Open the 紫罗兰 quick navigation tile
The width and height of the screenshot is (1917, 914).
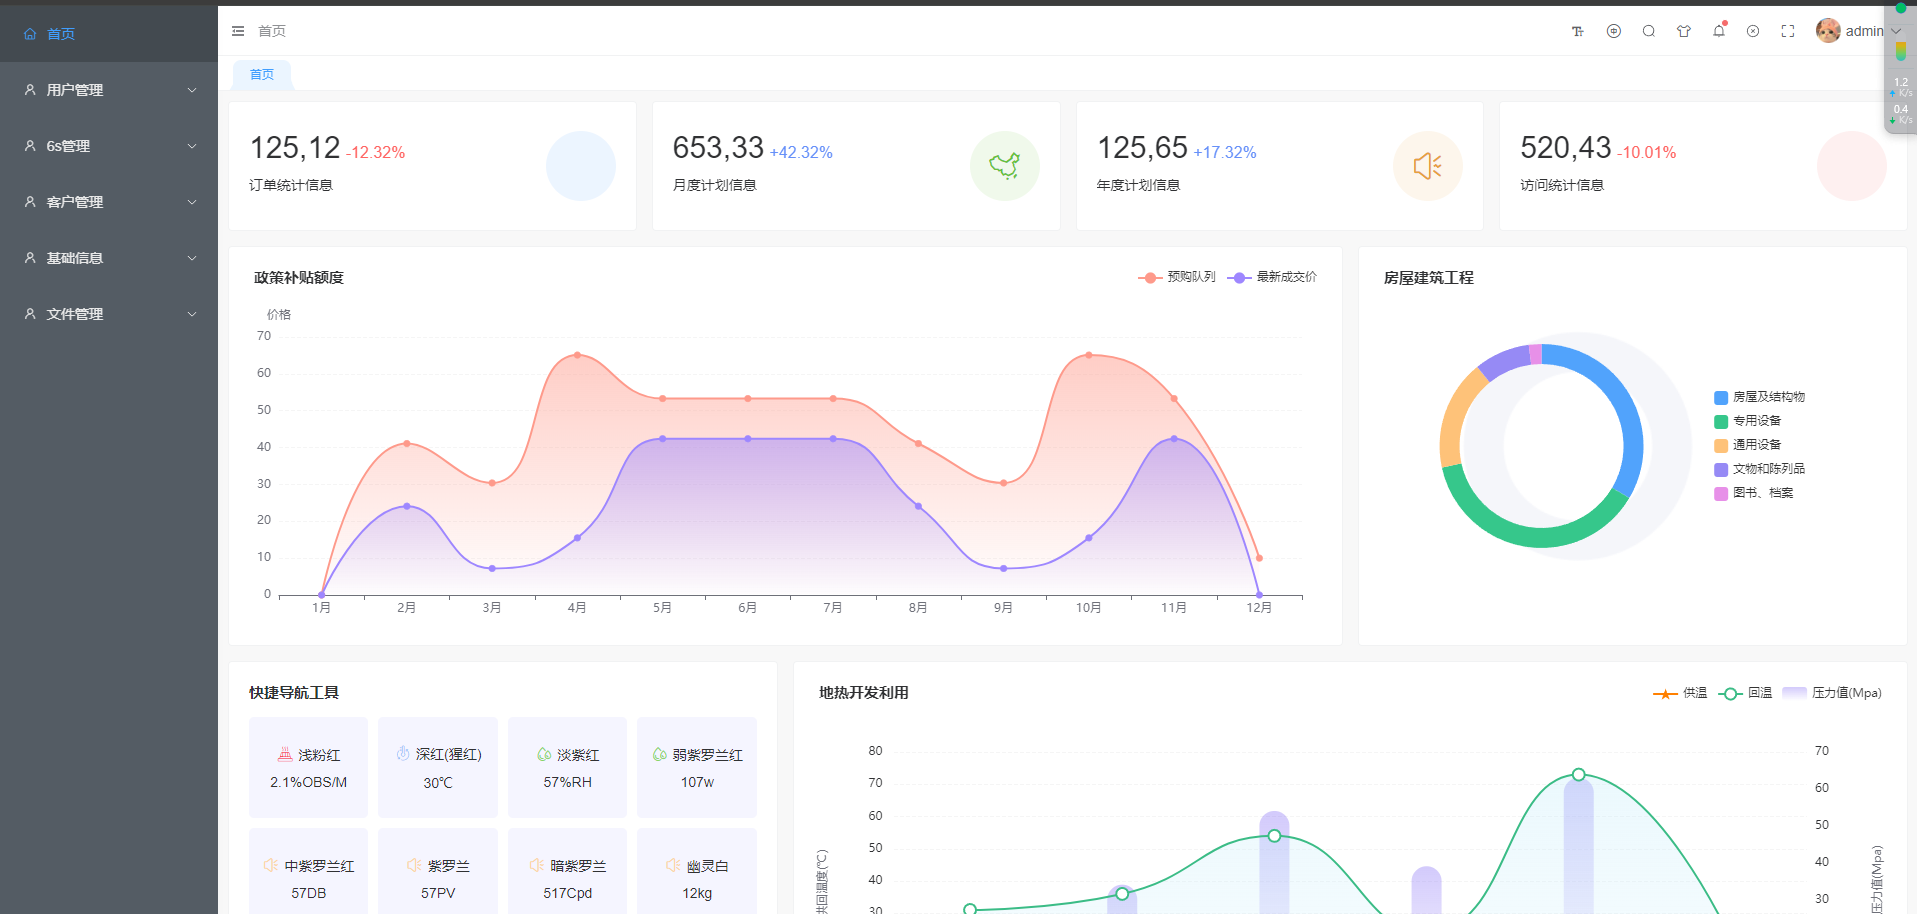point(438,871)
